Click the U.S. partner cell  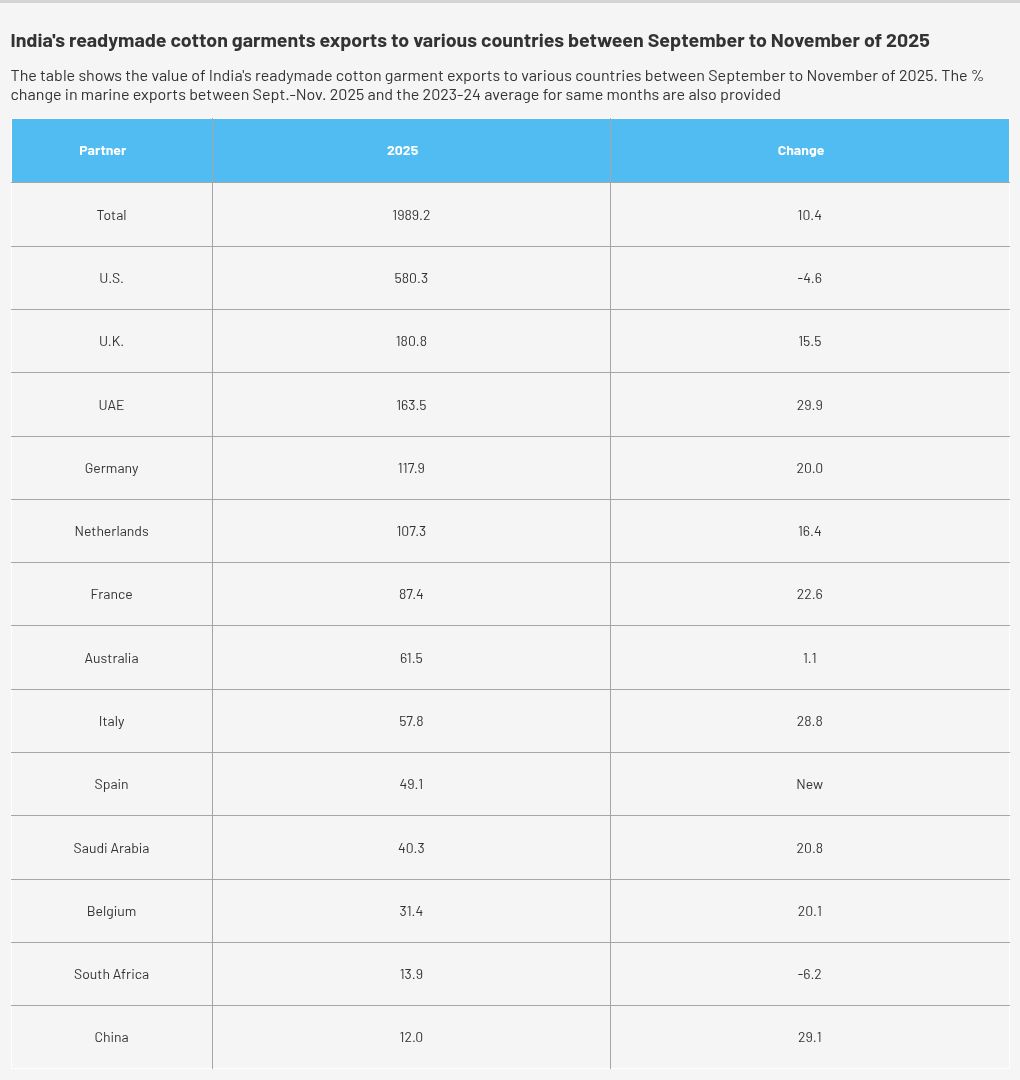pyautogui.click(x=111, y=278)
